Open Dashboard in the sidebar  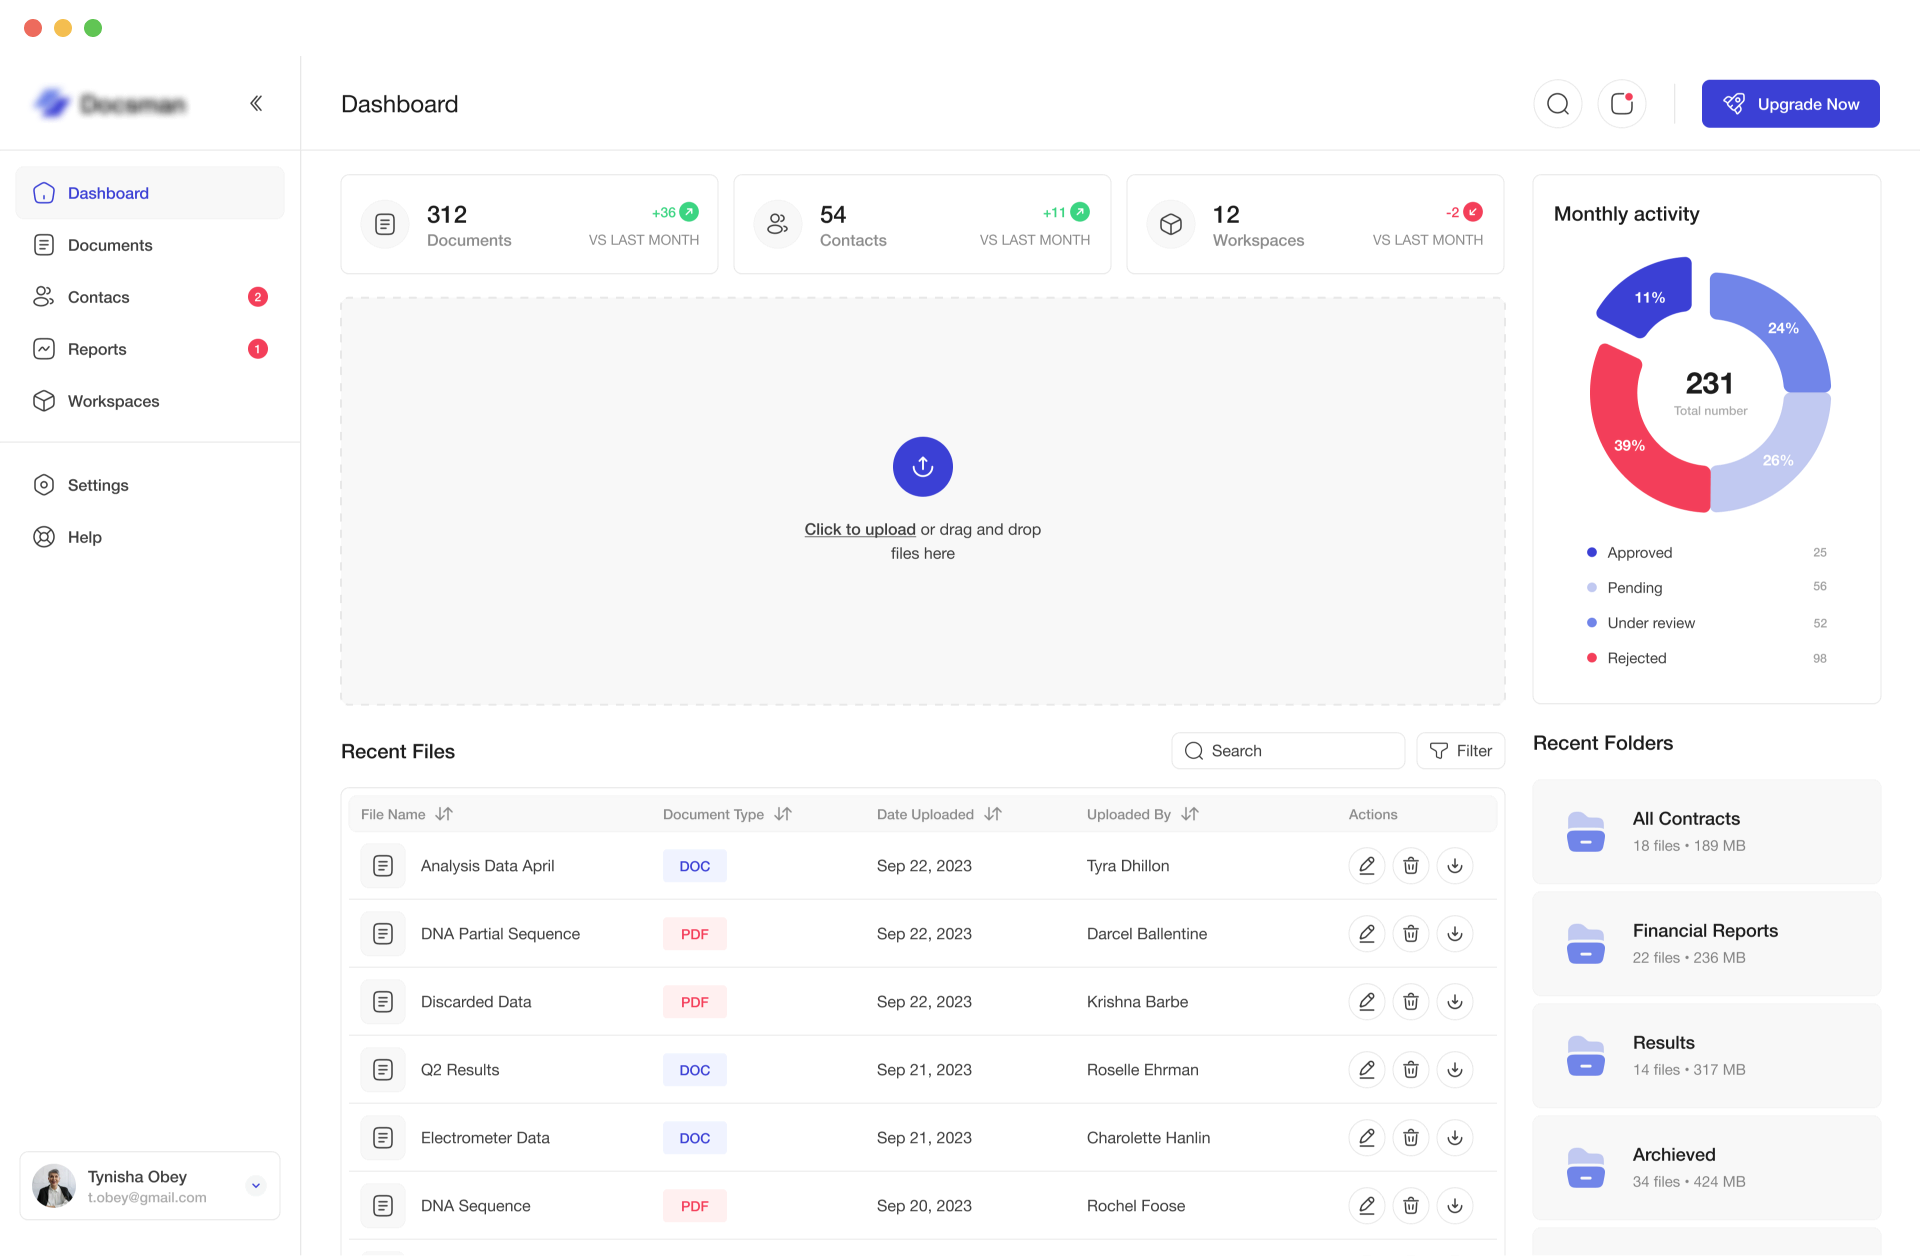[x=150, y=193]
